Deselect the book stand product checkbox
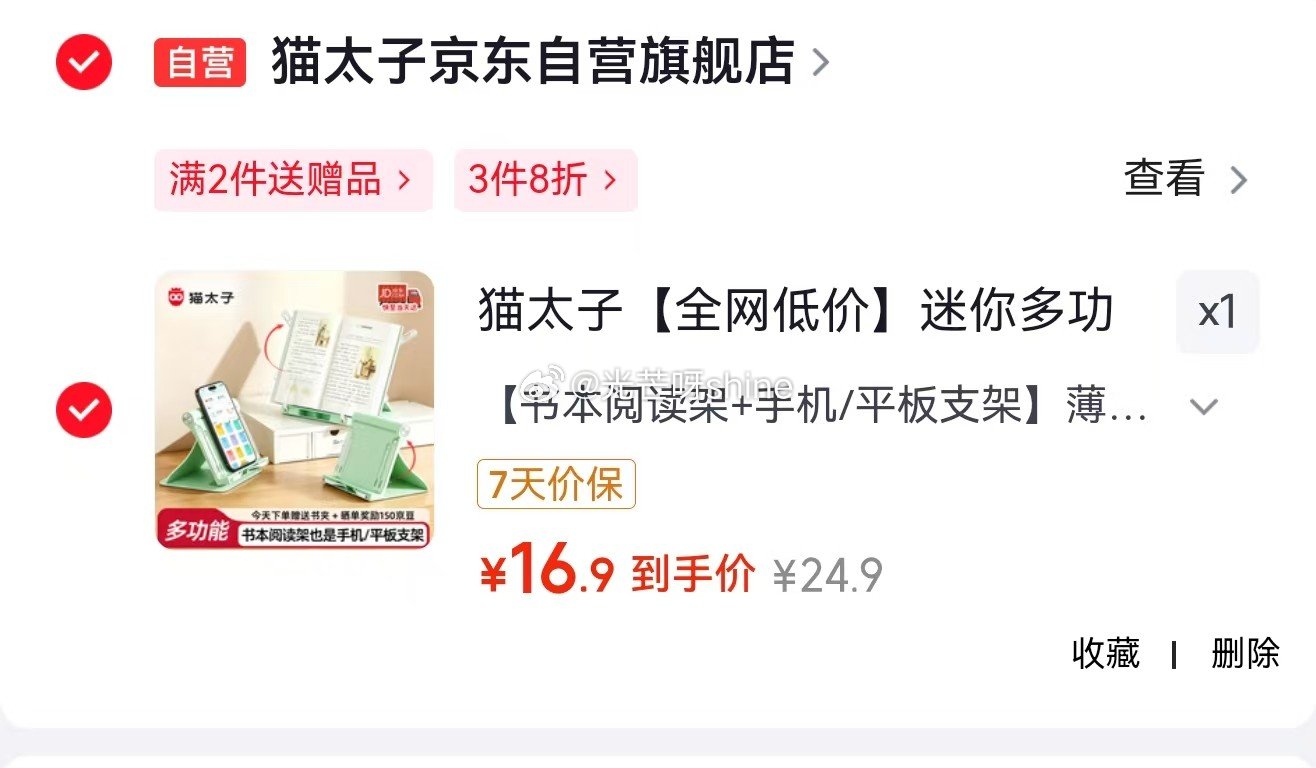 [x=84, y=410]
